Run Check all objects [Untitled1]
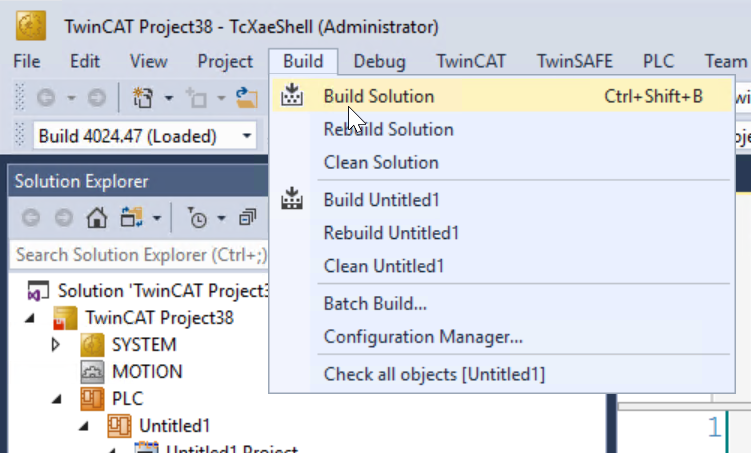Viewport: 751px width, 453px height. coord(434,375)
